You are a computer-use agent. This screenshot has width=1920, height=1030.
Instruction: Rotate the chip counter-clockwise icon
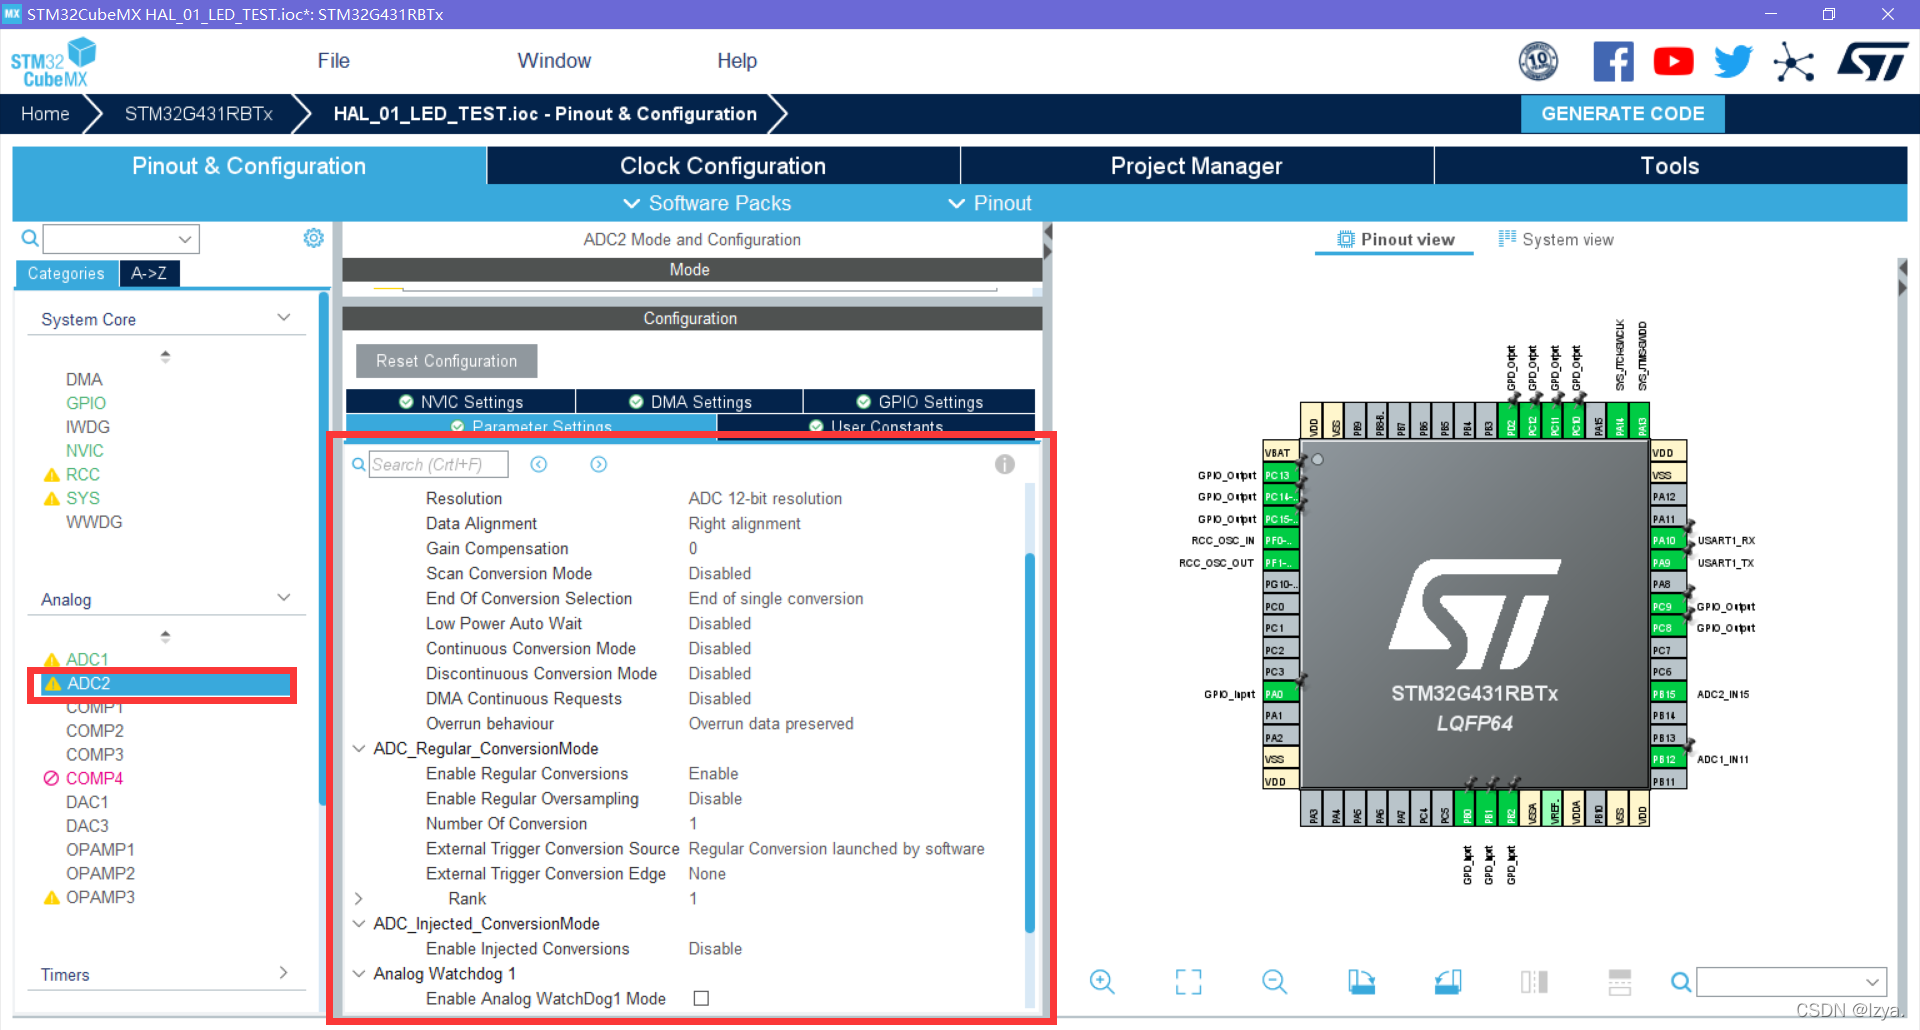click(1448, 982)
